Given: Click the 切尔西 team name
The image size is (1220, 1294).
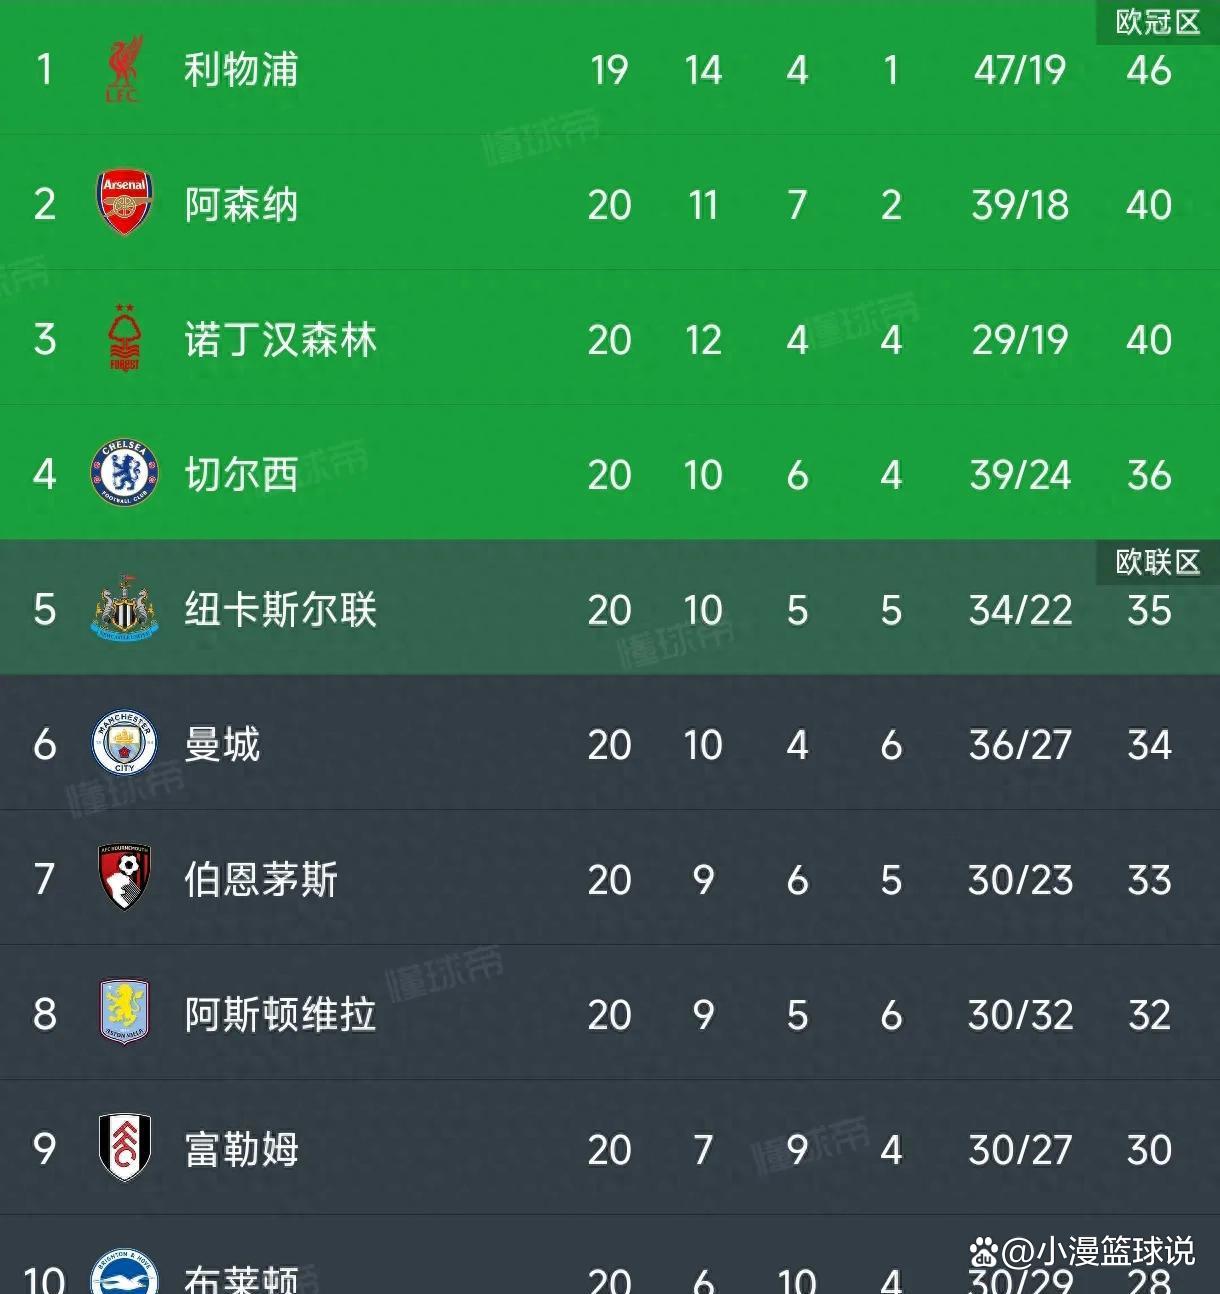Looking at the screenshot, I should 240,474.
